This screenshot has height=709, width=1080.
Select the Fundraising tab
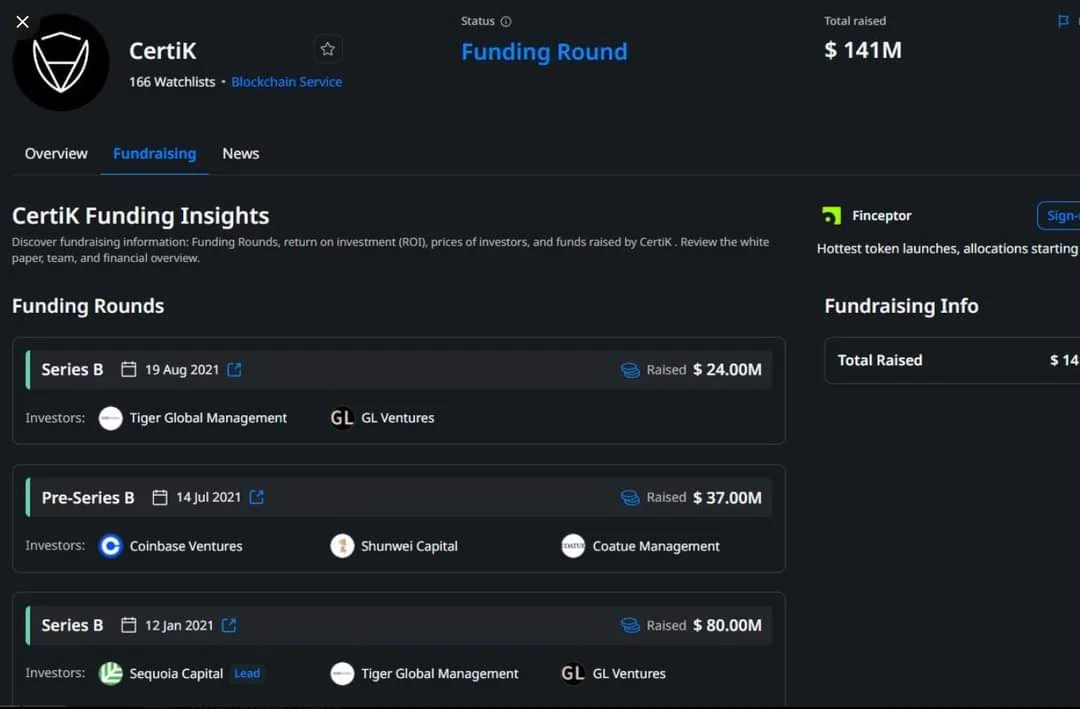pos(154,153)
